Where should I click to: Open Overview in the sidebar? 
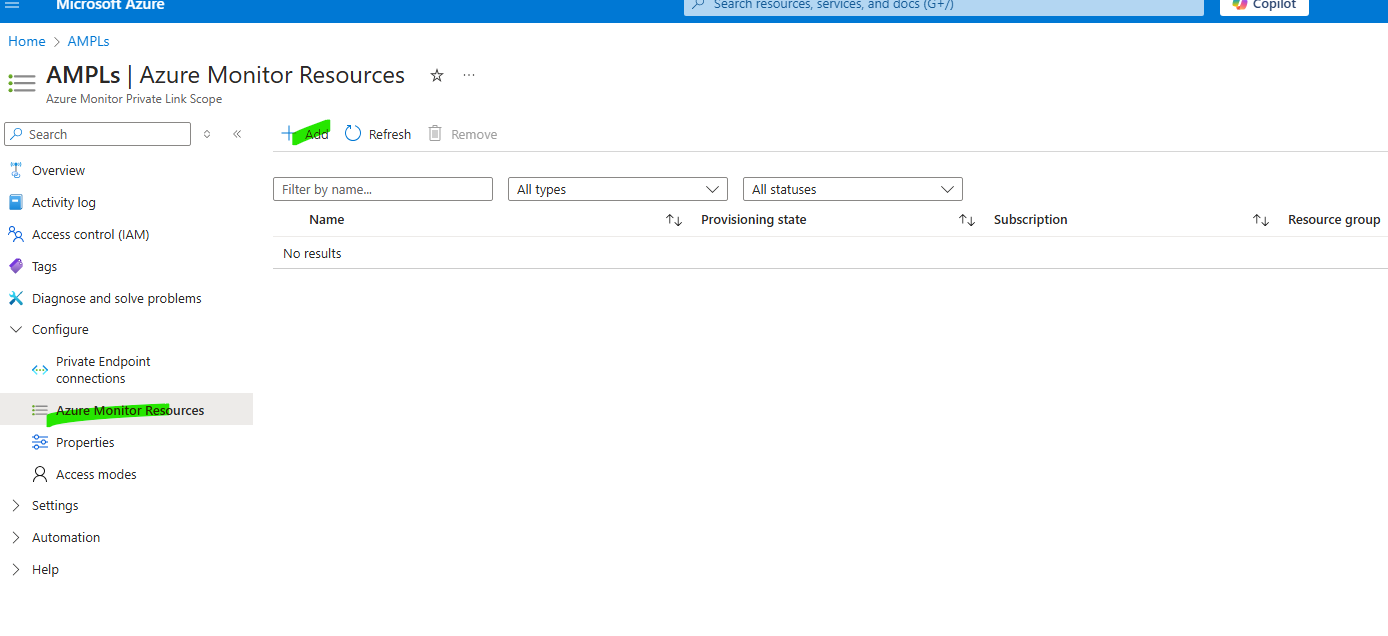tap(58, 171)
